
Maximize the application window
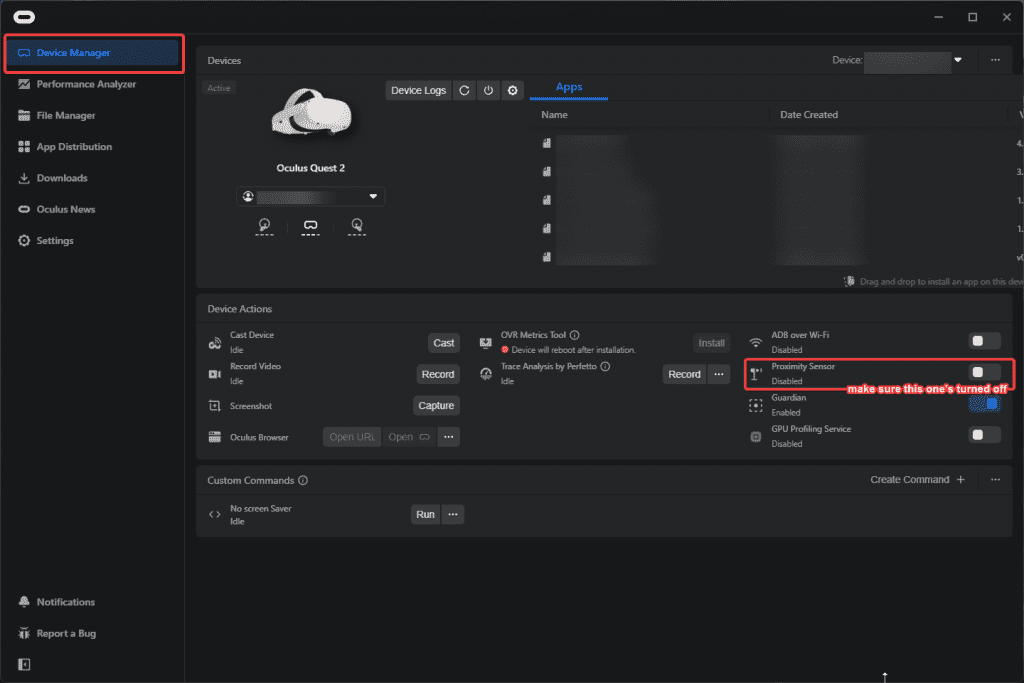(x=972, y=17)
